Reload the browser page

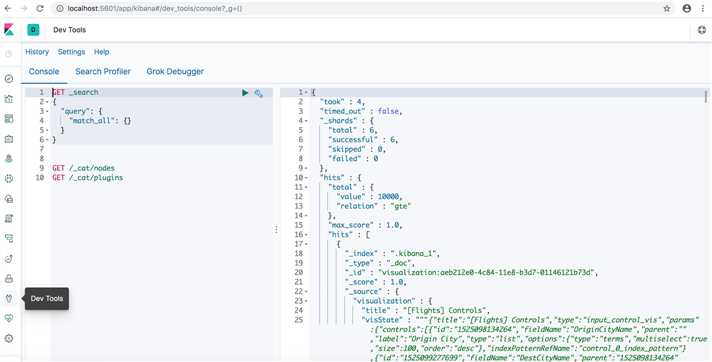pos(40,8)
